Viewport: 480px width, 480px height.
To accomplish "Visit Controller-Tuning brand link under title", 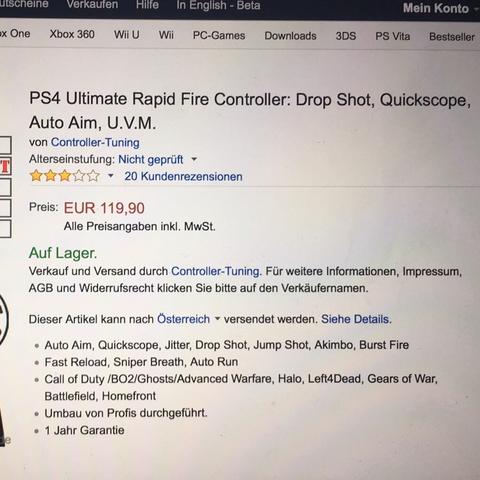I will pos(95,143).
